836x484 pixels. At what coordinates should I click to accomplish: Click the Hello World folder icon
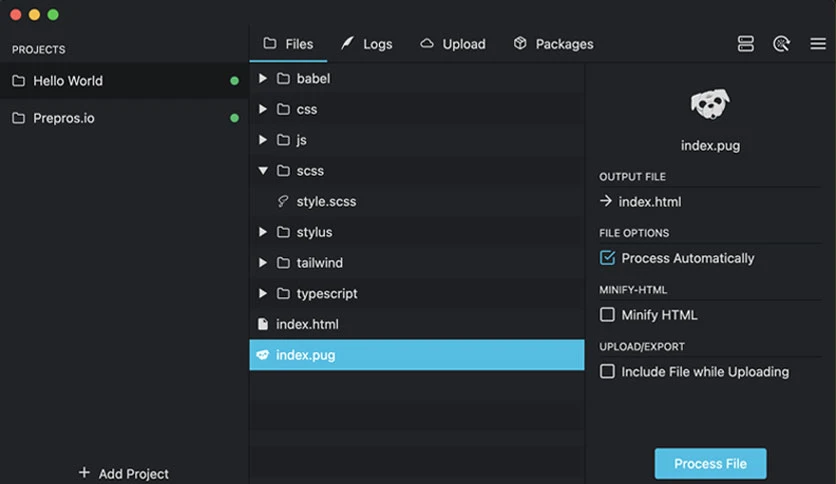(19, 80)
